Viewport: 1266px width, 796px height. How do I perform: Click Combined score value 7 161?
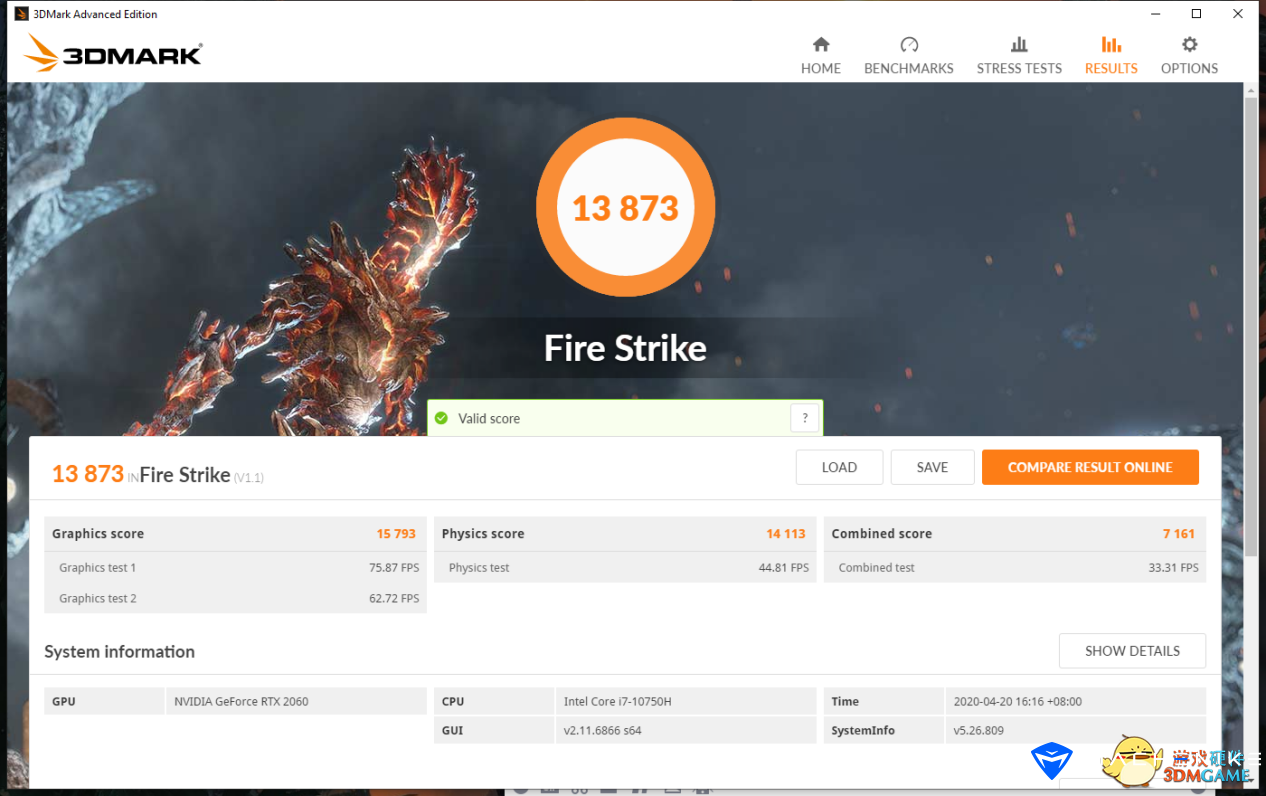click(1179, 534)
